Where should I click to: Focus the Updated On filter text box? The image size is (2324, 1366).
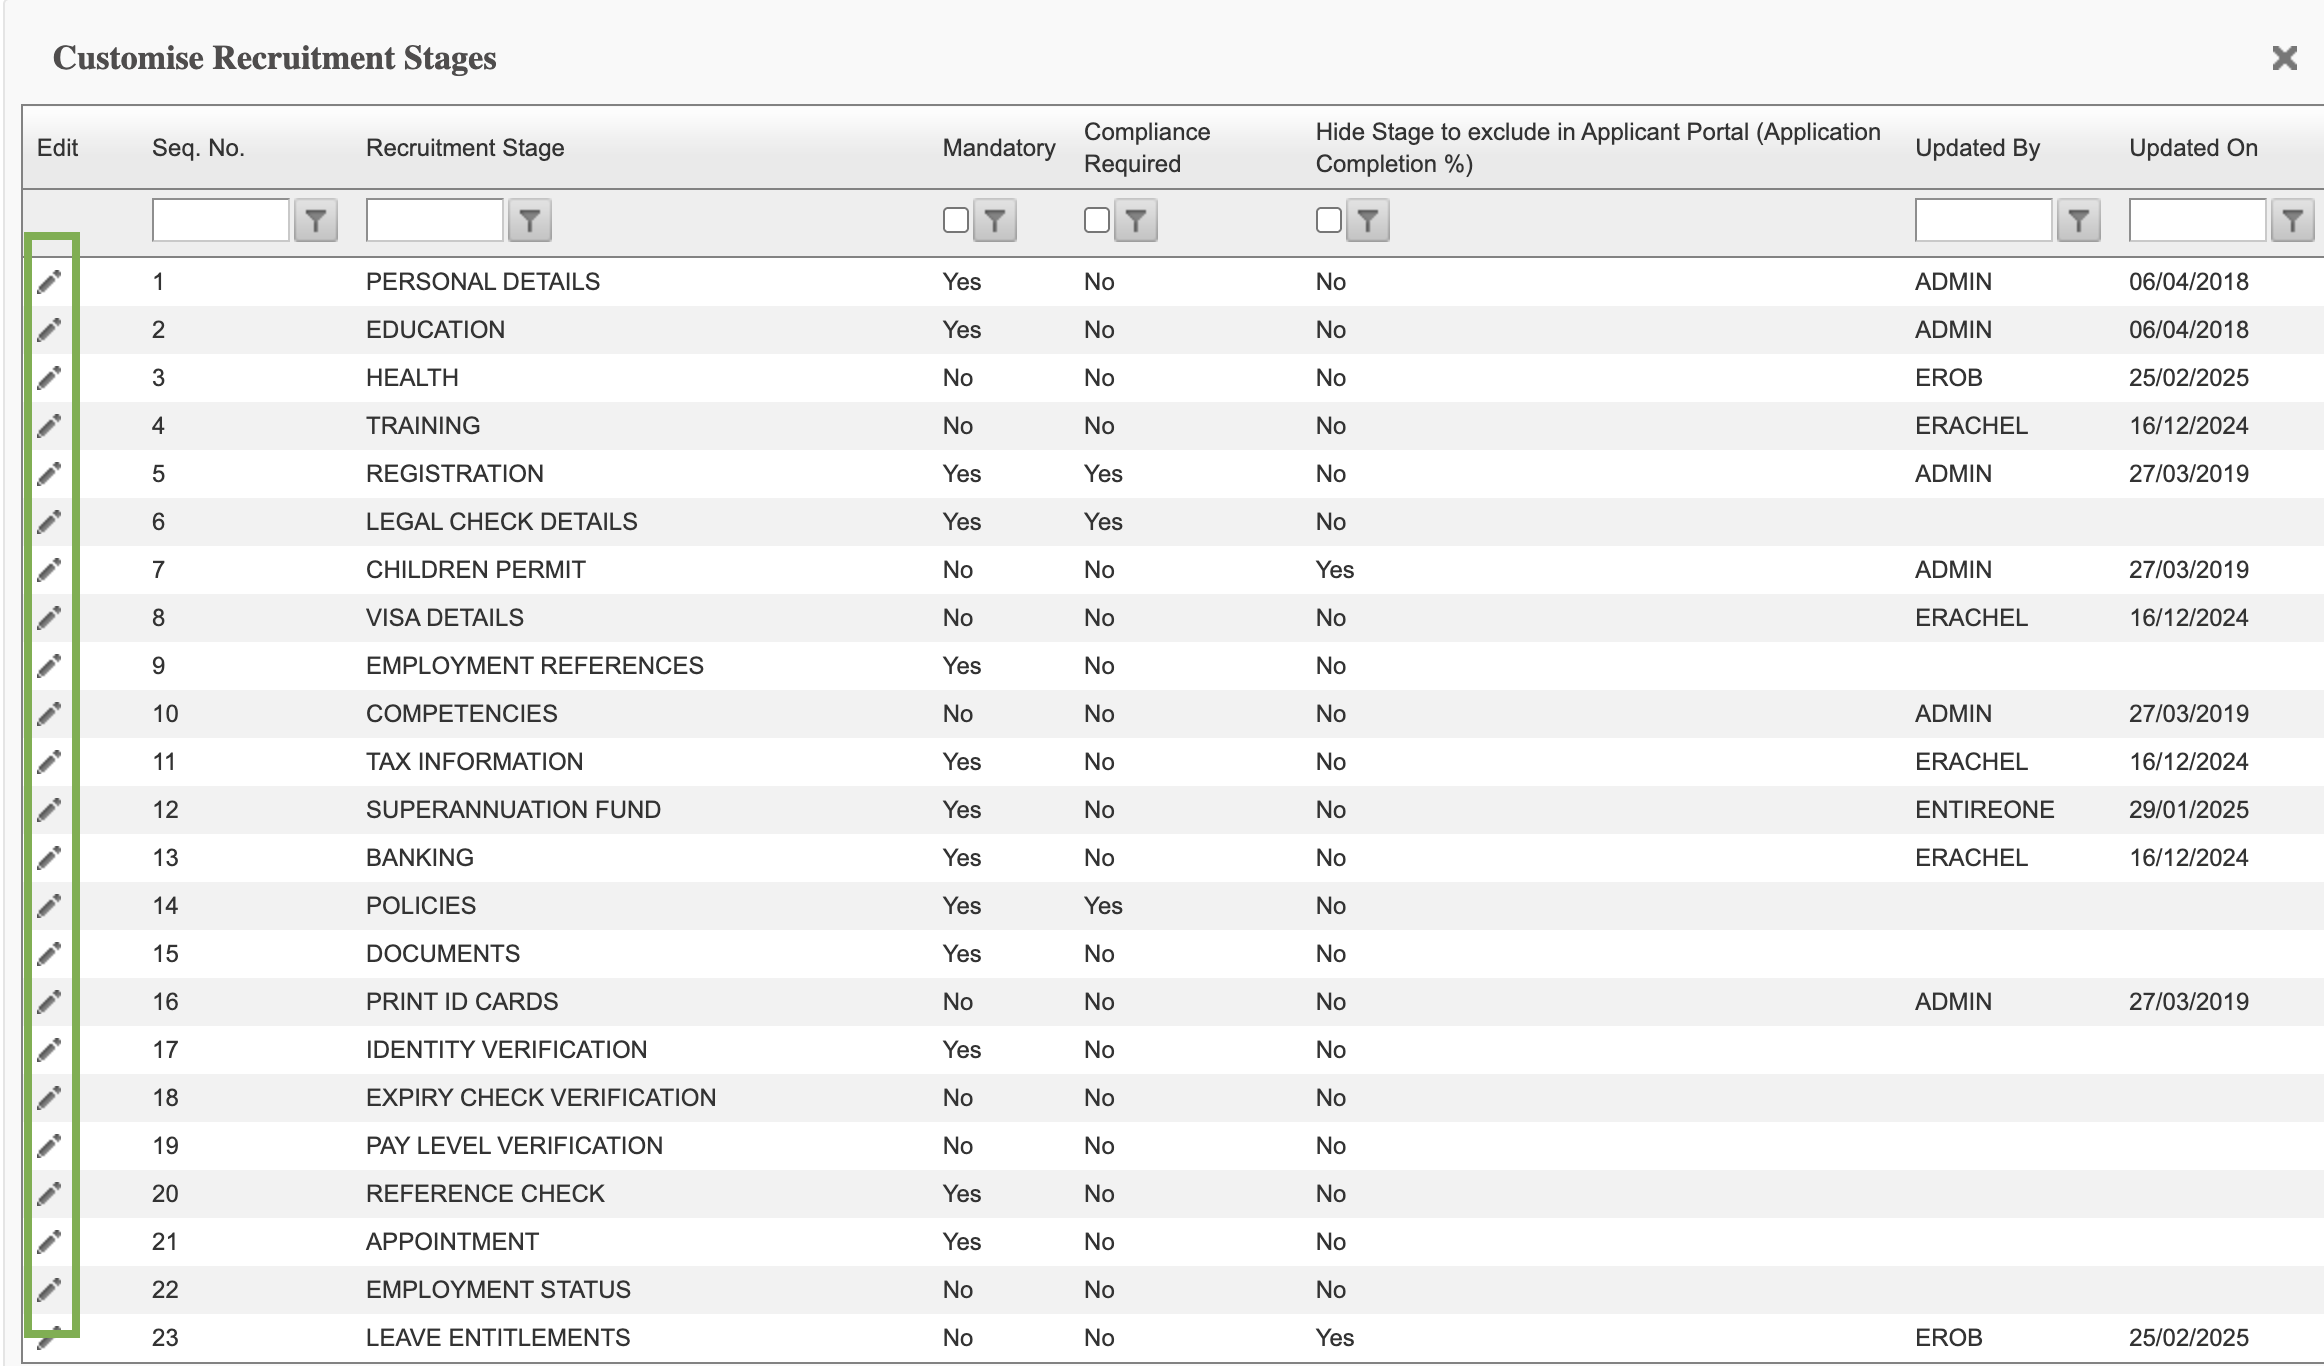pyautogui.click(x=2198, y=220)
